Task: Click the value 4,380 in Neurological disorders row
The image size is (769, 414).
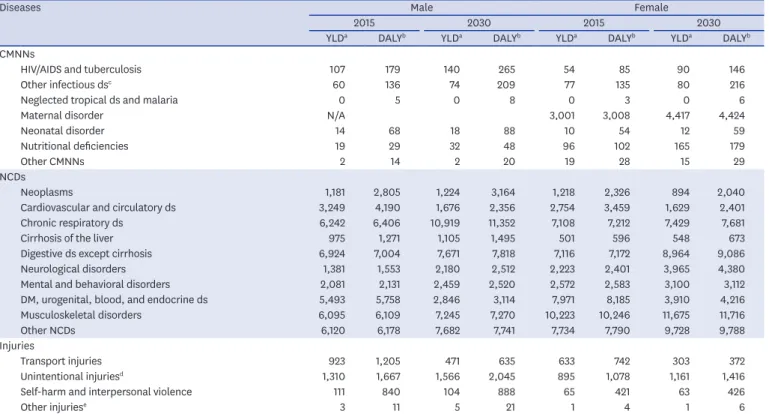Action: [732, 269]
